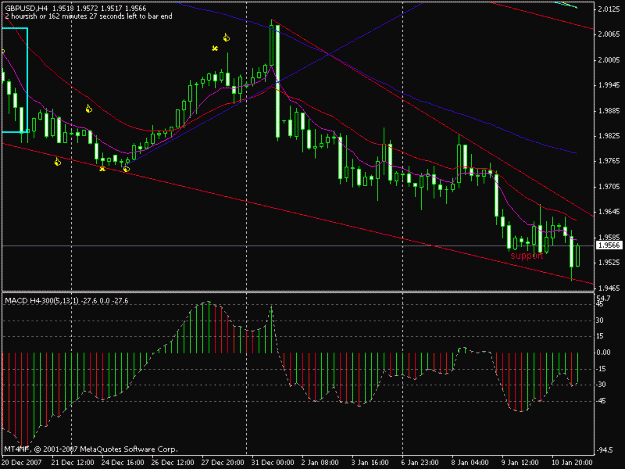625x469 pixels.
Task: Click the yellow X marker on the lower red trendline
Action: [102, 169]
